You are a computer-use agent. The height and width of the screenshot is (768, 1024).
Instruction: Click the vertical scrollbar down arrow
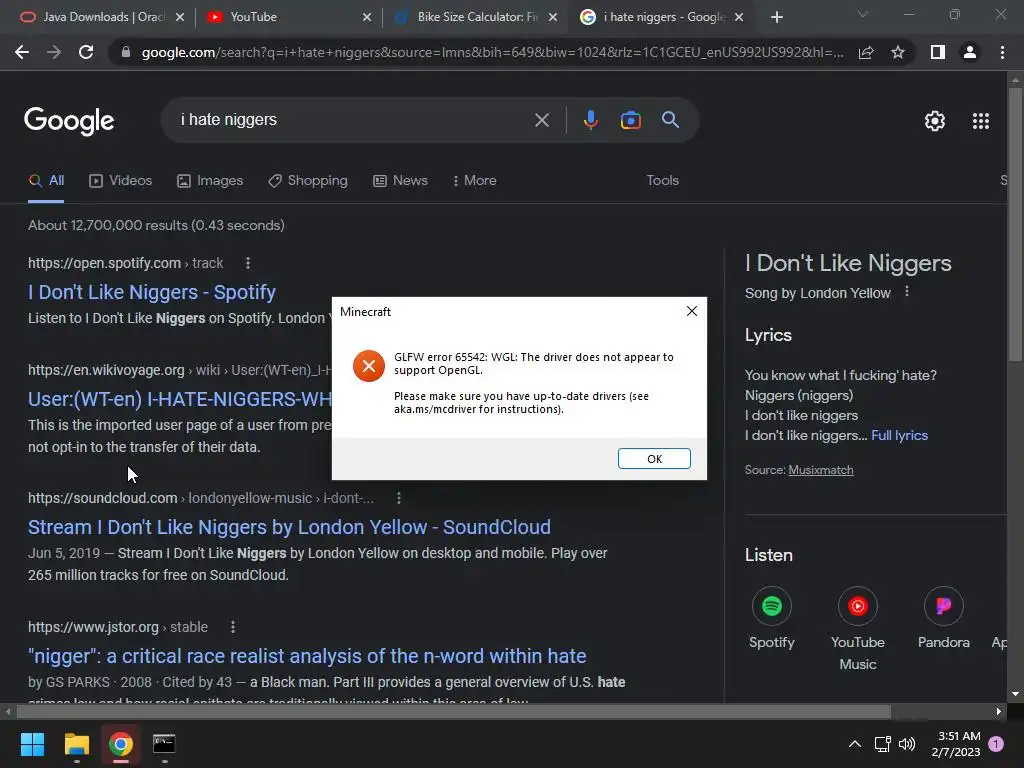1015,694
